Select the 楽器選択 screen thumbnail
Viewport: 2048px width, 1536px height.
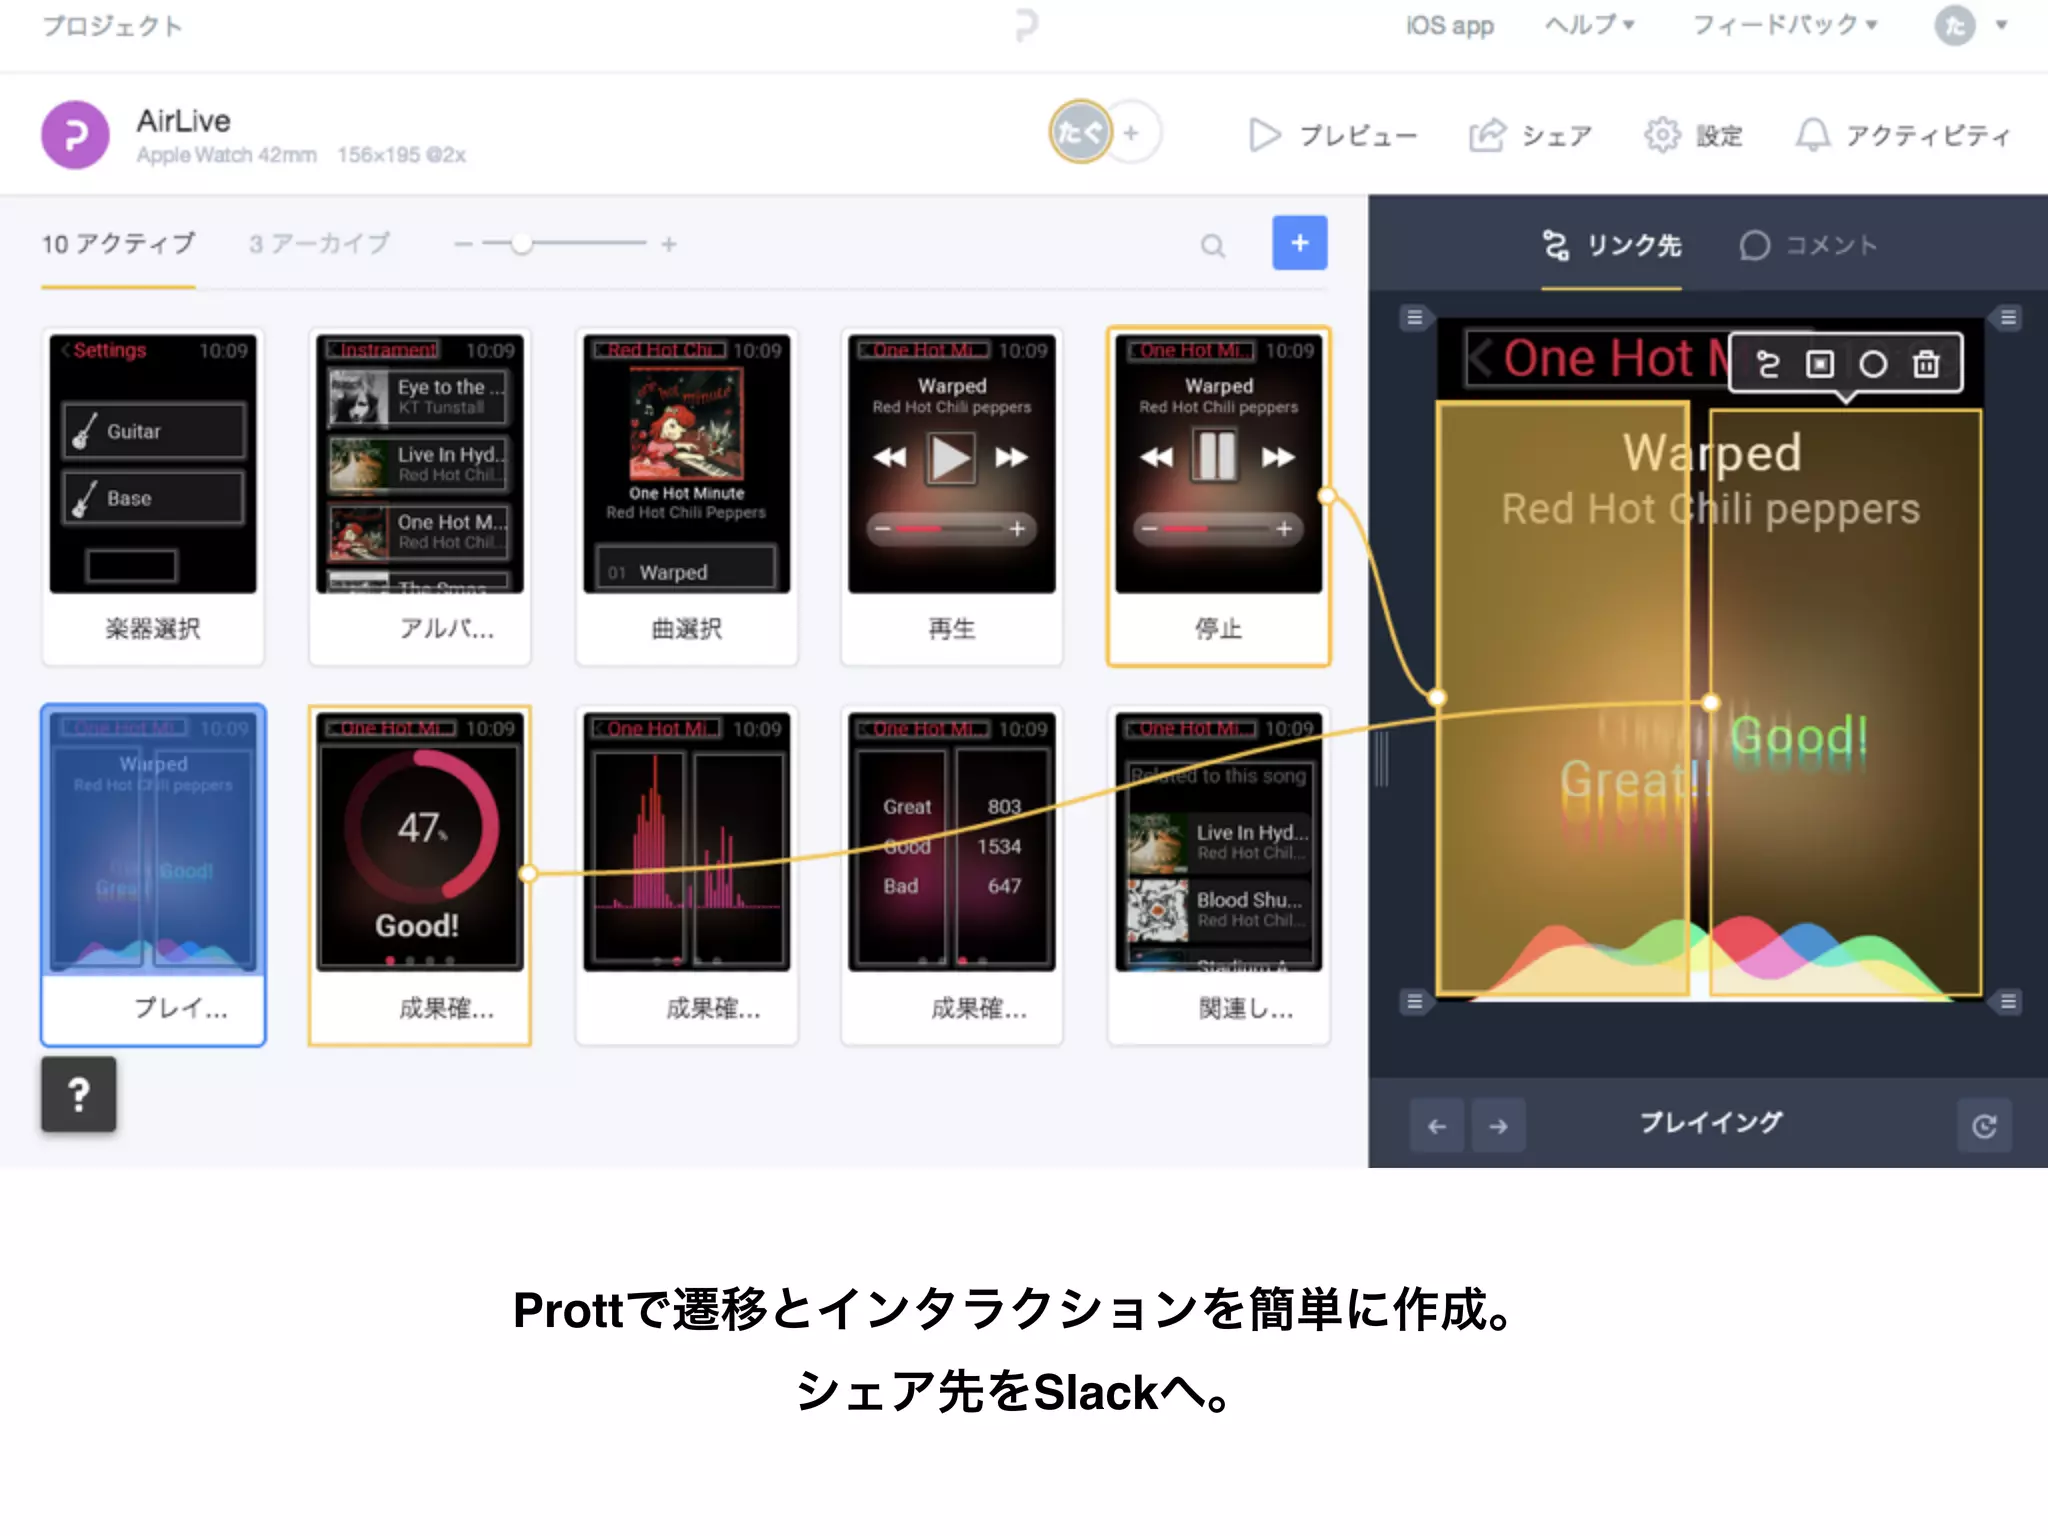point(153,496)
